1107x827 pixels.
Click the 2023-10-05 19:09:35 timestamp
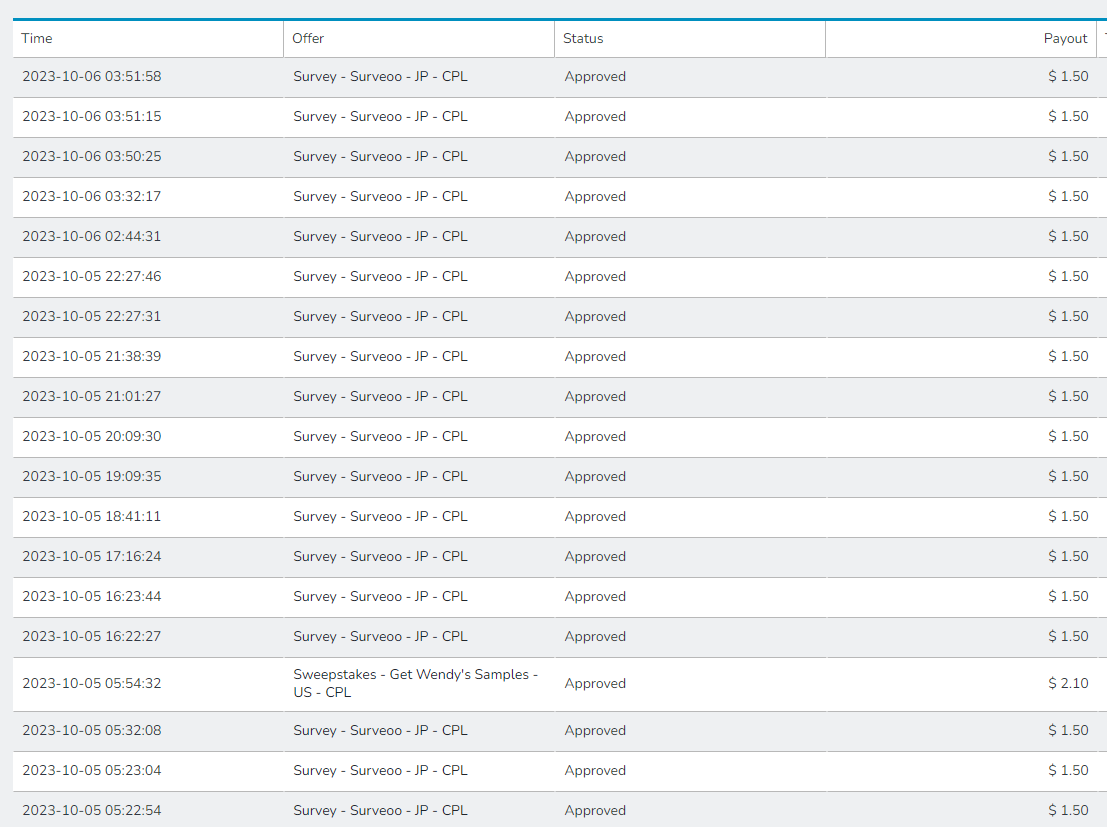tap(92, 477)
